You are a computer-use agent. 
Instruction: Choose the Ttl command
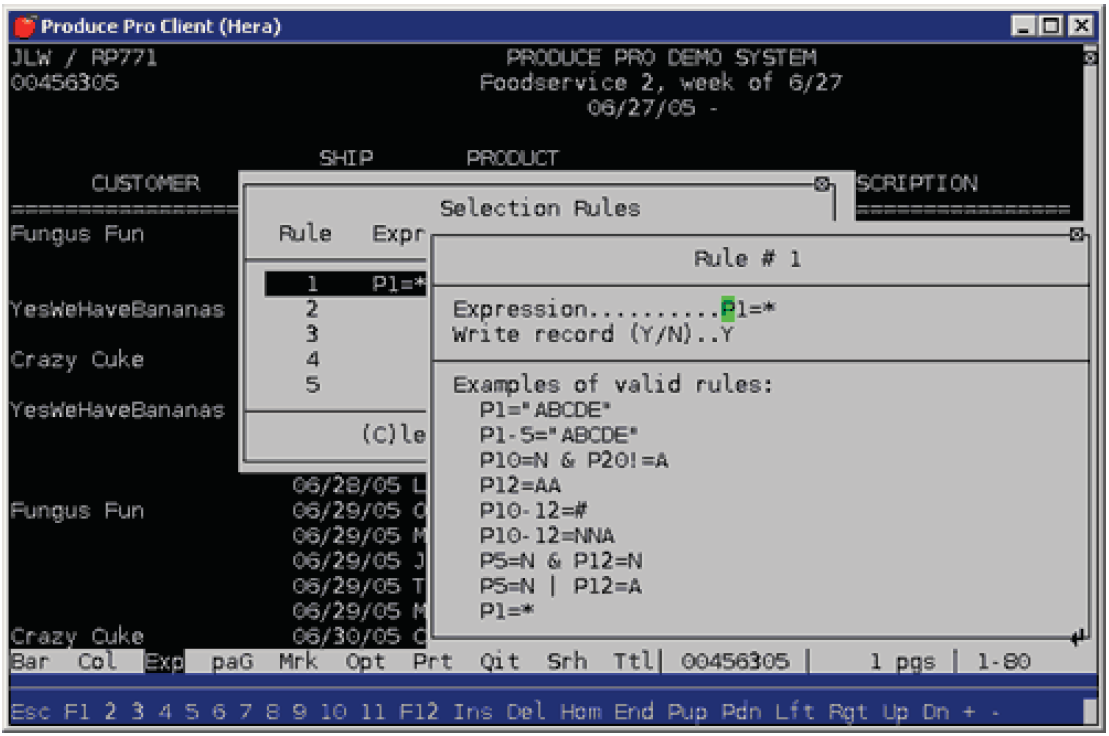pos(632,662)
